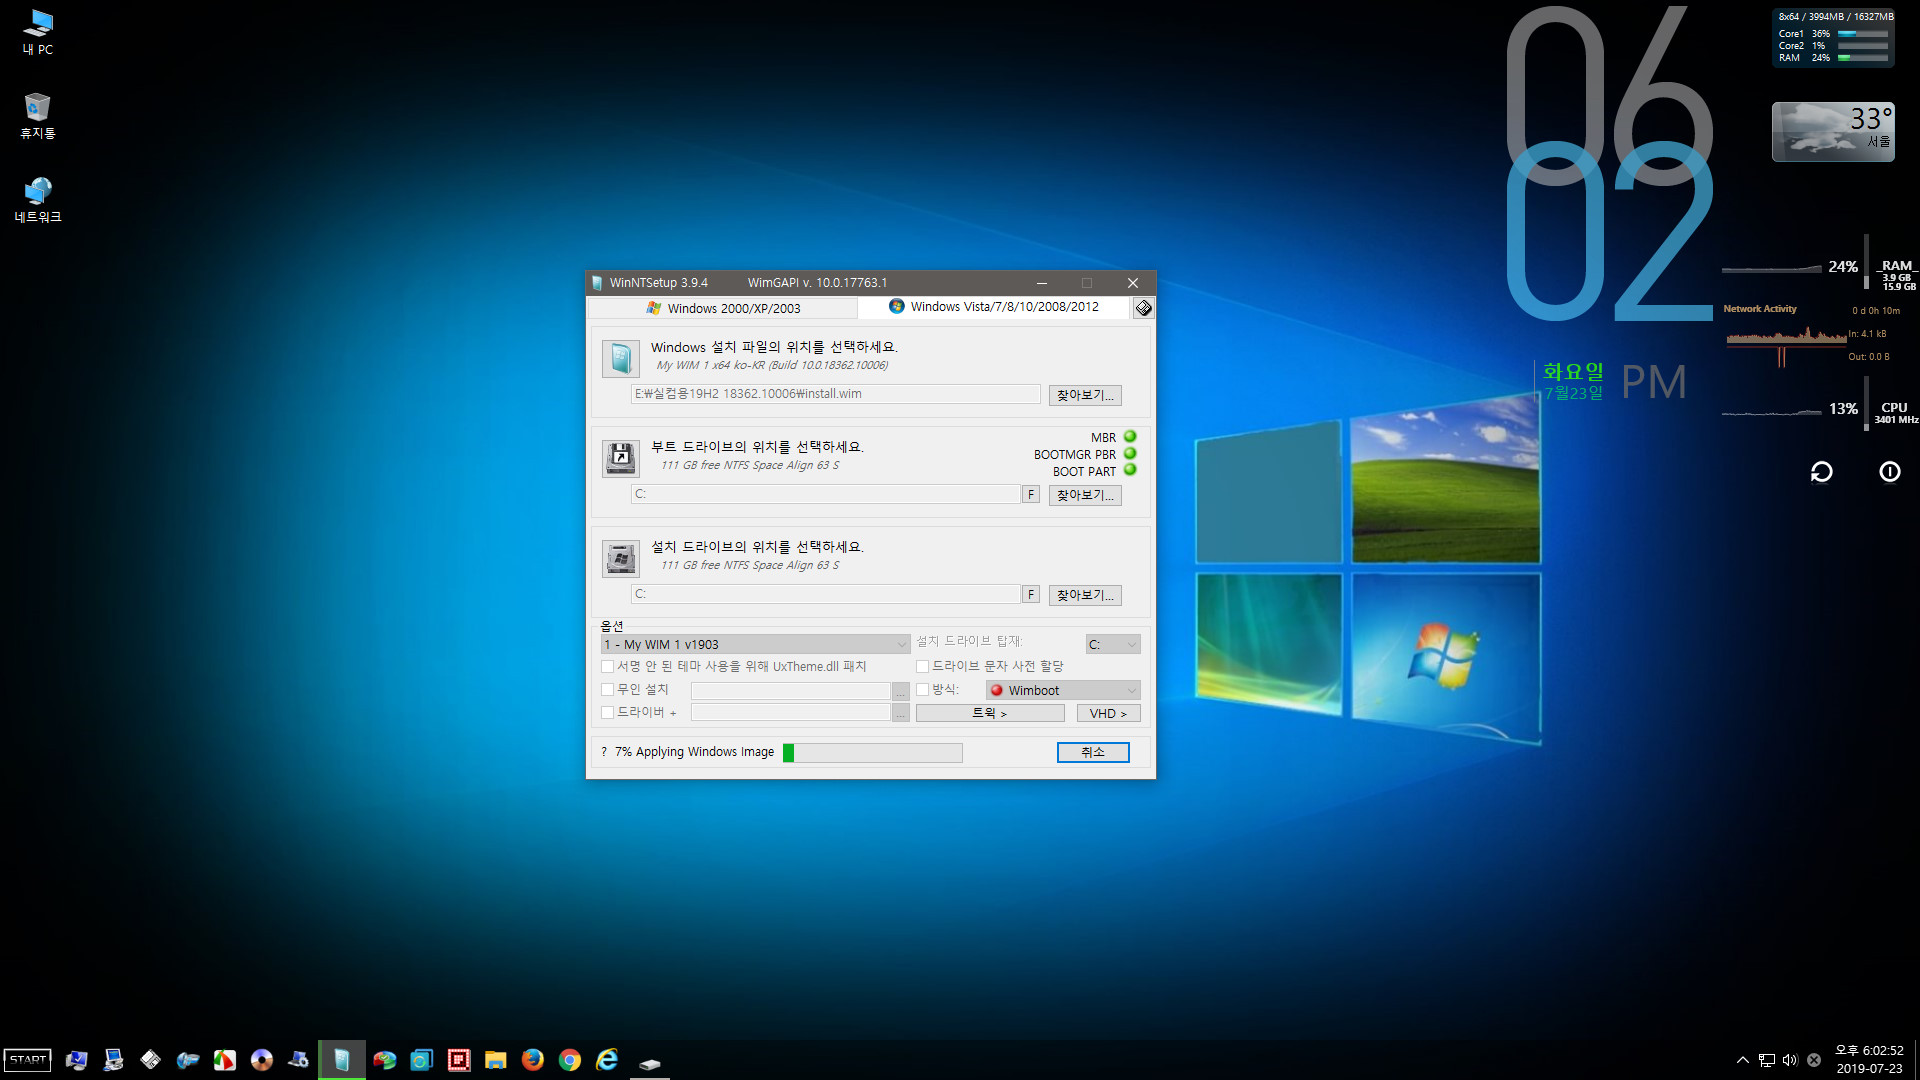1920x1080 pixels.
Task: Click 찾아보기 for the install.wim path
Action: click(1085, 395)
